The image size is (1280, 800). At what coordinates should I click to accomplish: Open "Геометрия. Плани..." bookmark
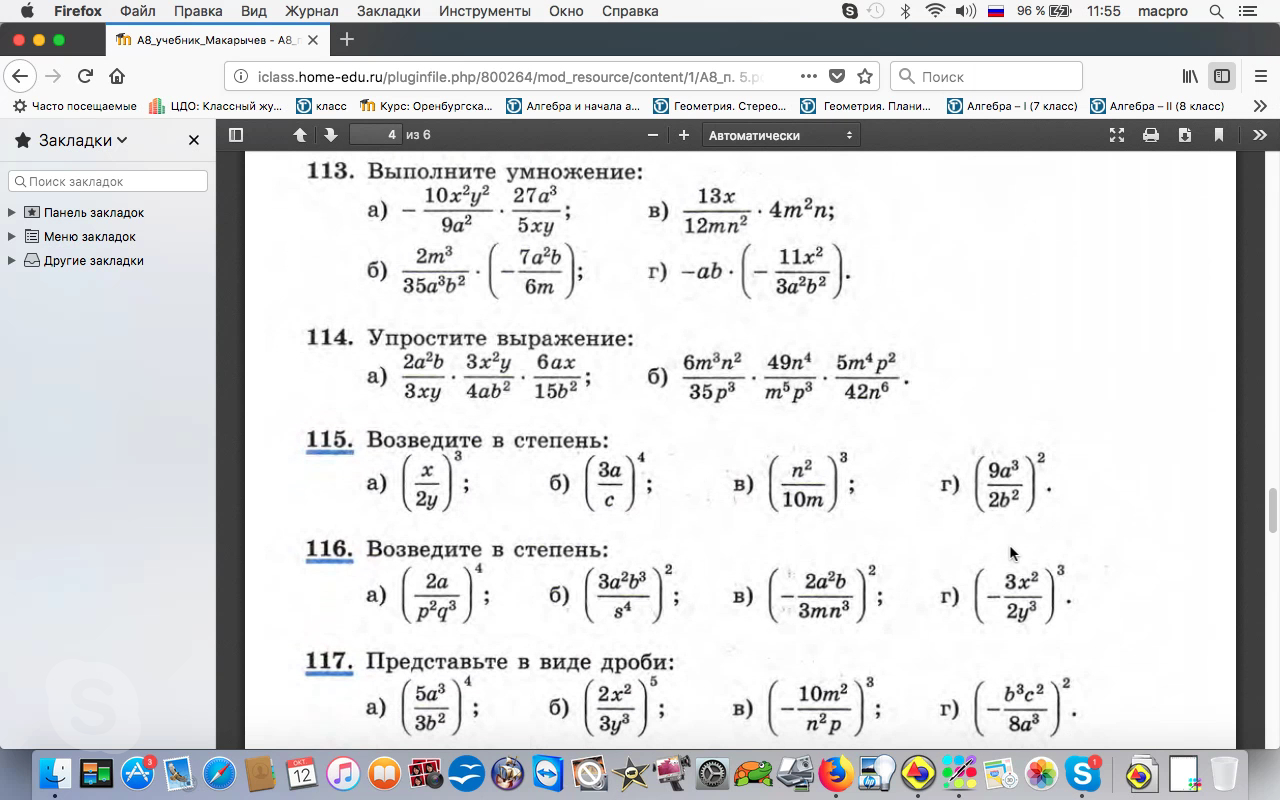867,106
